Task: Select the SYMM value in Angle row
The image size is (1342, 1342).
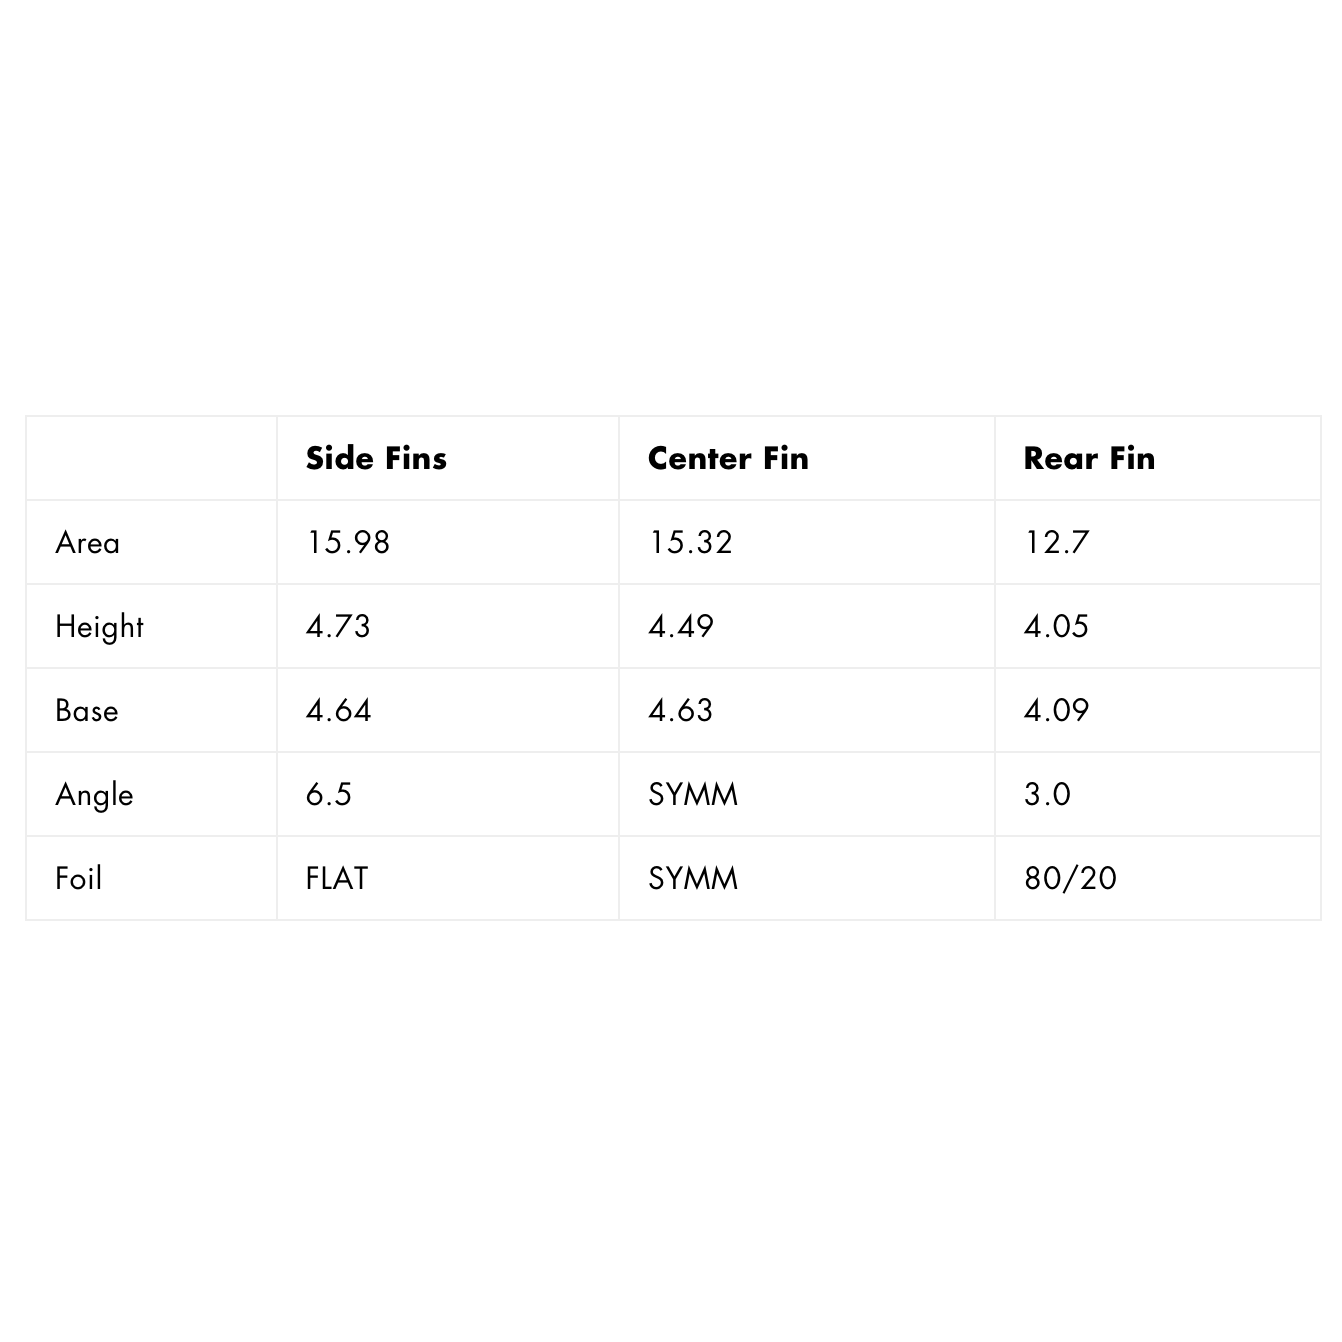Action: click(693, 795)
